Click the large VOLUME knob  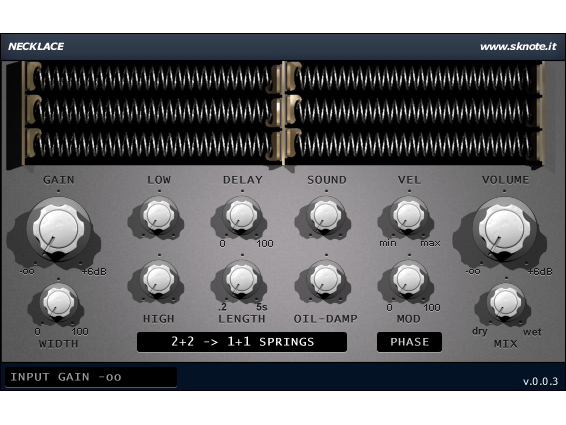coord(505,228)
